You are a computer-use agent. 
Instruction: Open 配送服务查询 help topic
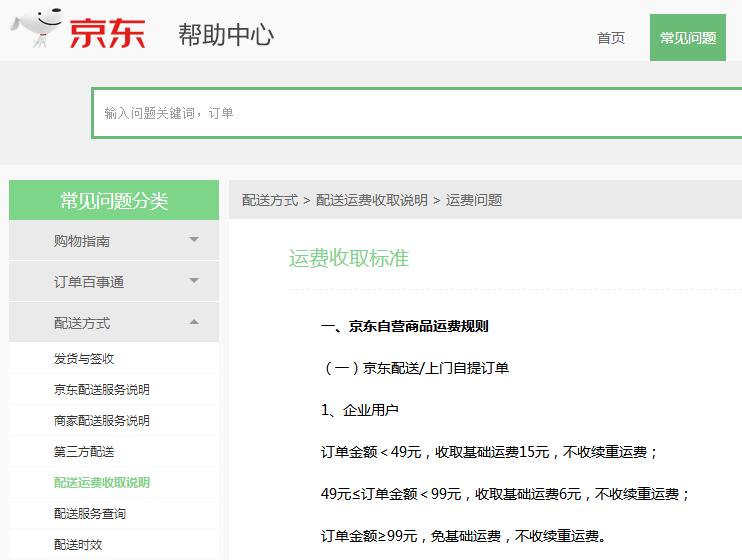90,514
